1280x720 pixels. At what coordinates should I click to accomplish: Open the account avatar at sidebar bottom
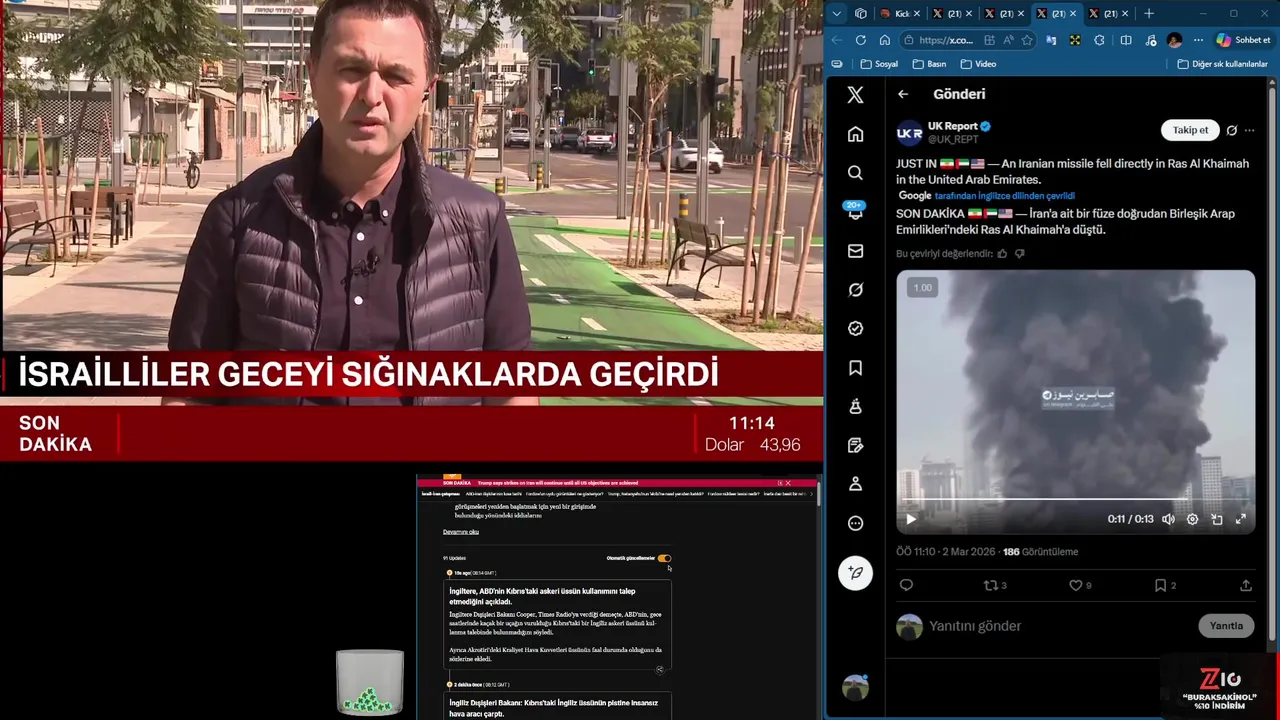(x=855, y=688)
